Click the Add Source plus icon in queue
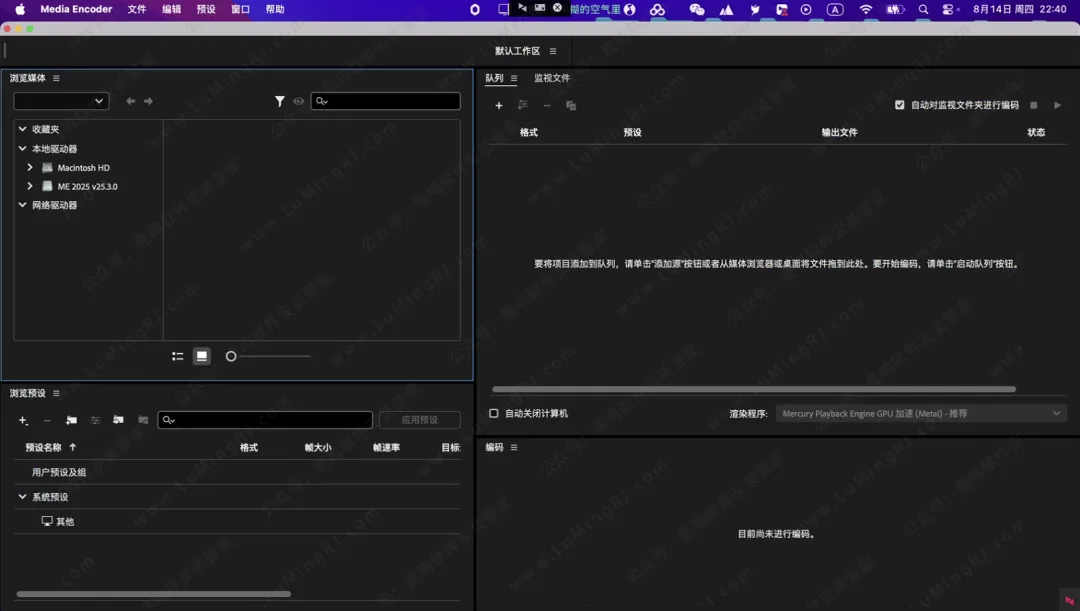This screenshot has height=611, width=1080. [499, 106]
